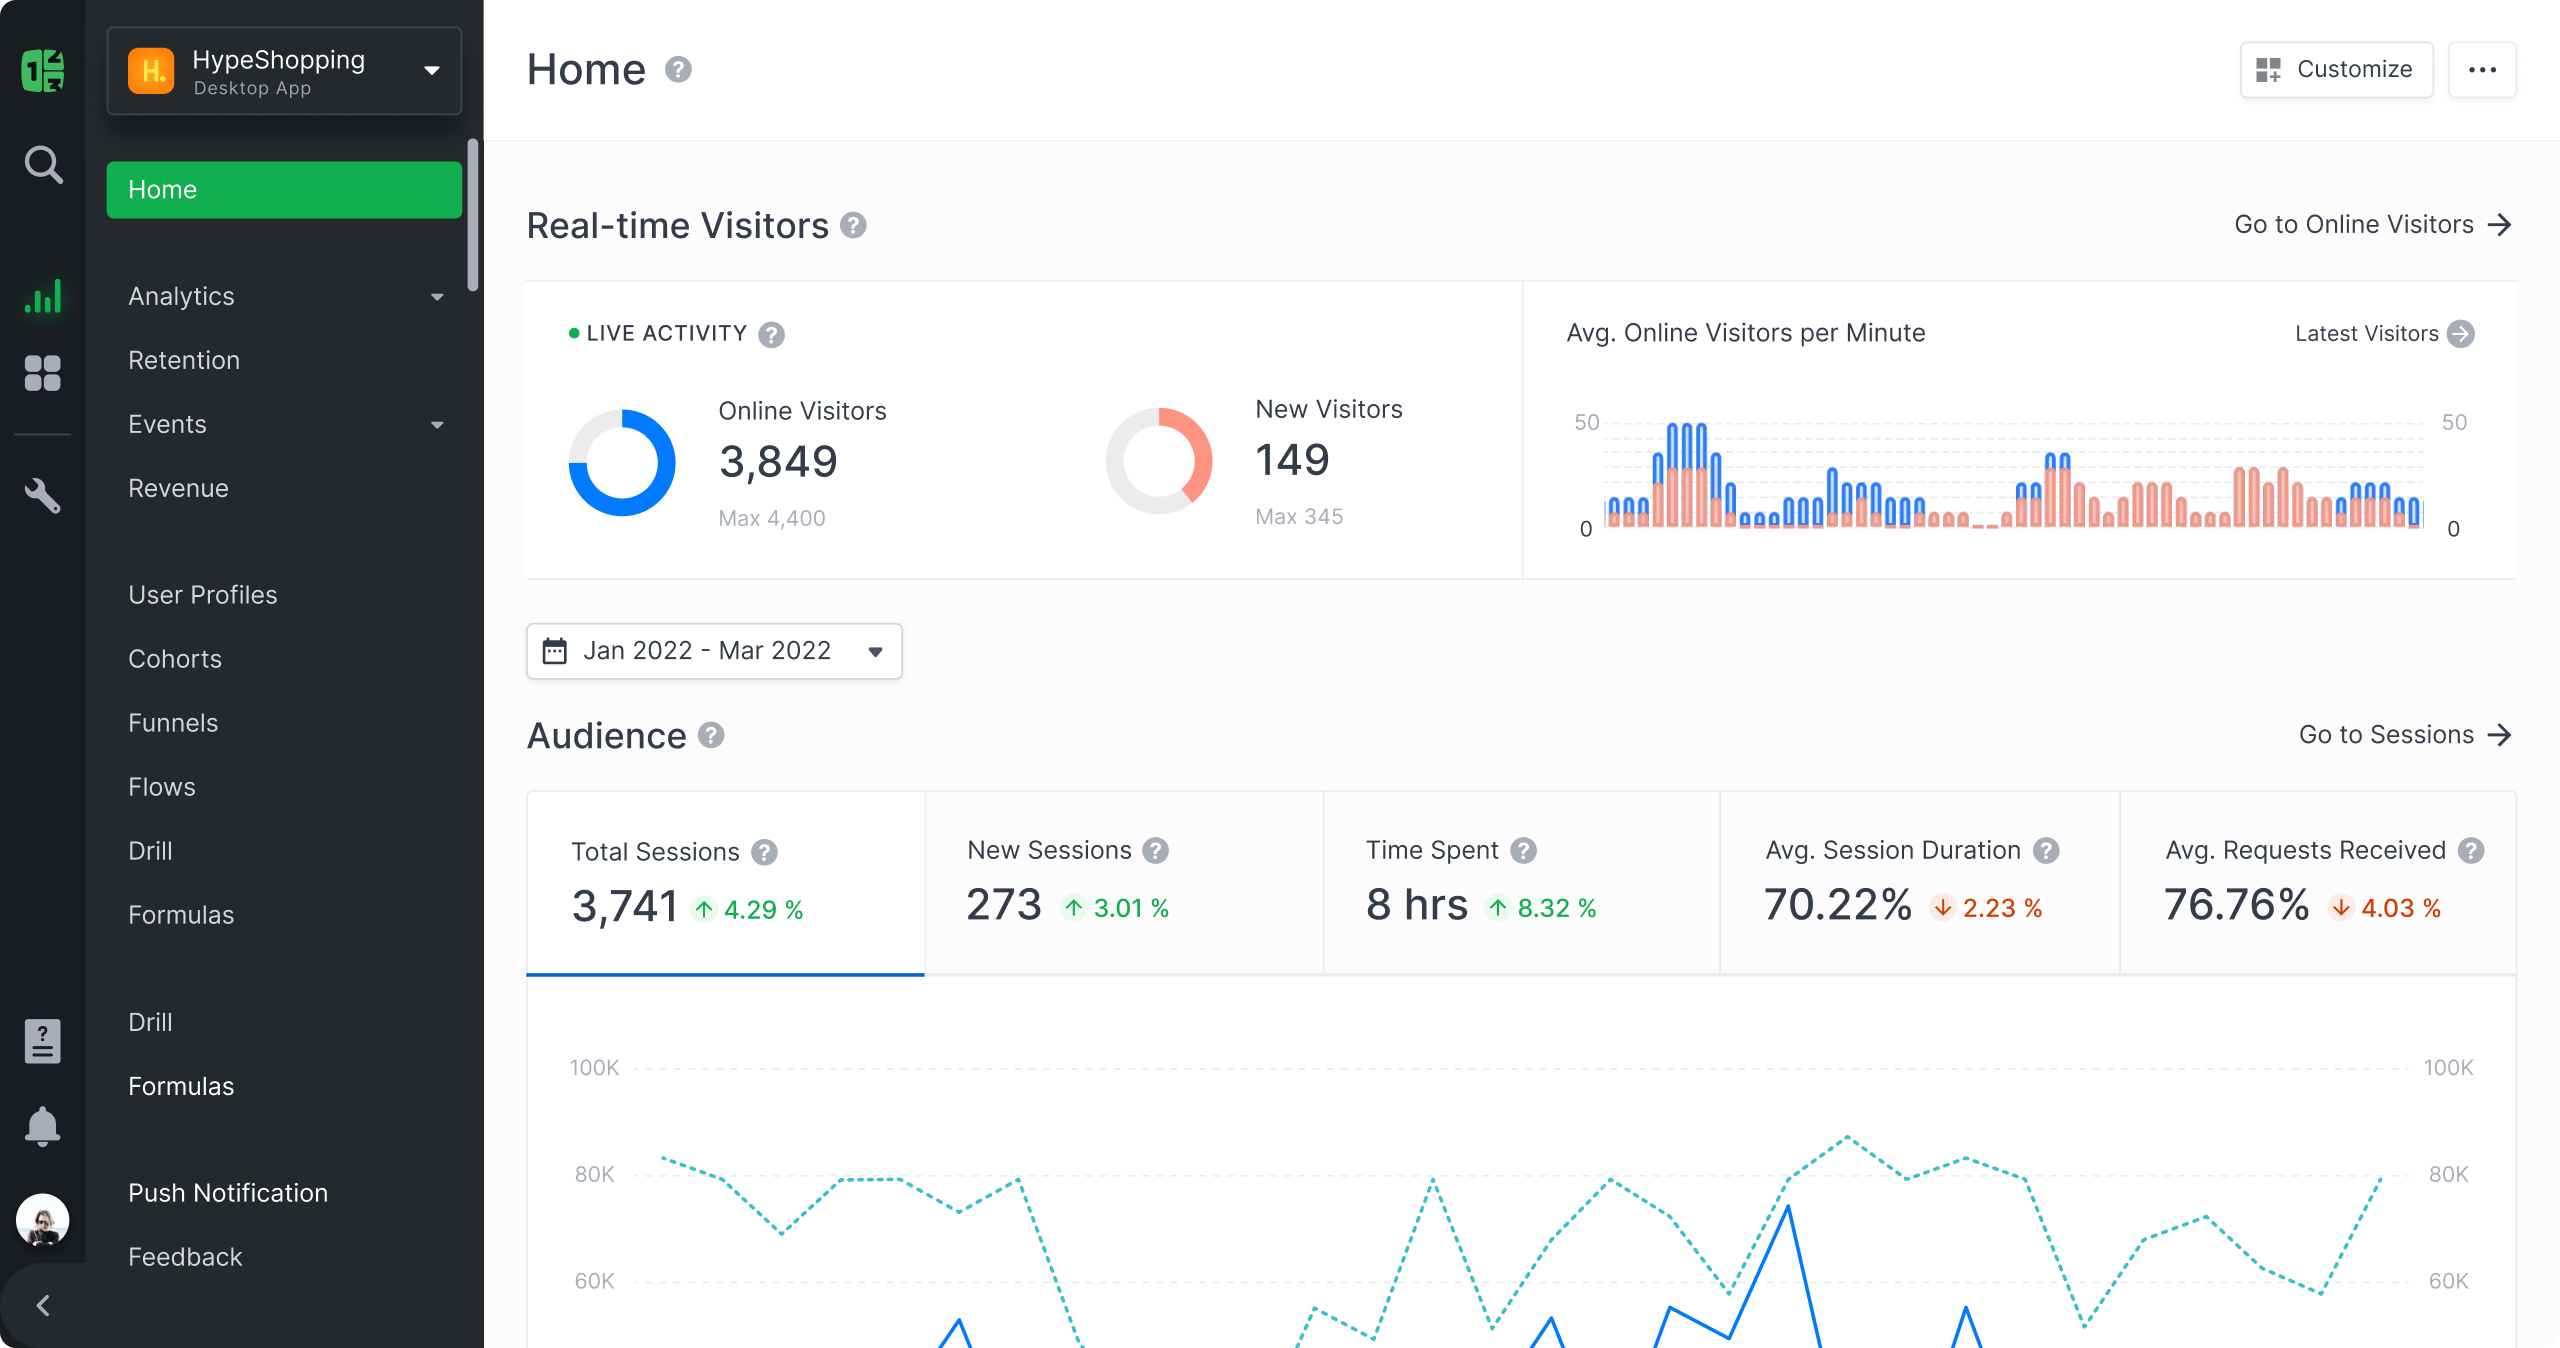2560x1348 pixels.
Task: Select Retention in the sidebar menu
Action: click(x=184, y=360)
